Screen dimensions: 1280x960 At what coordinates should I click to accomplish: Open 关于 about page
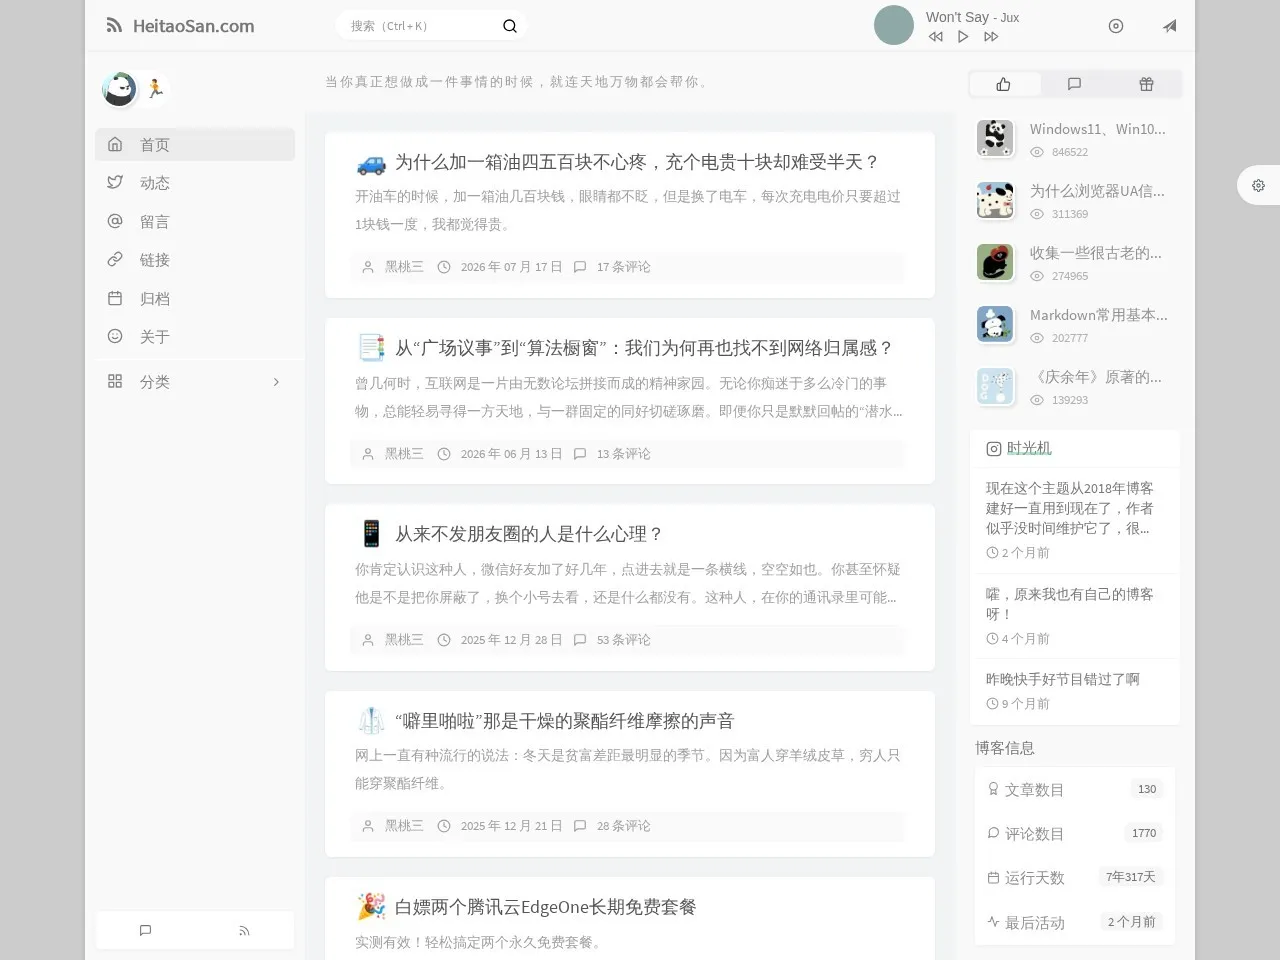click(195, 336)
